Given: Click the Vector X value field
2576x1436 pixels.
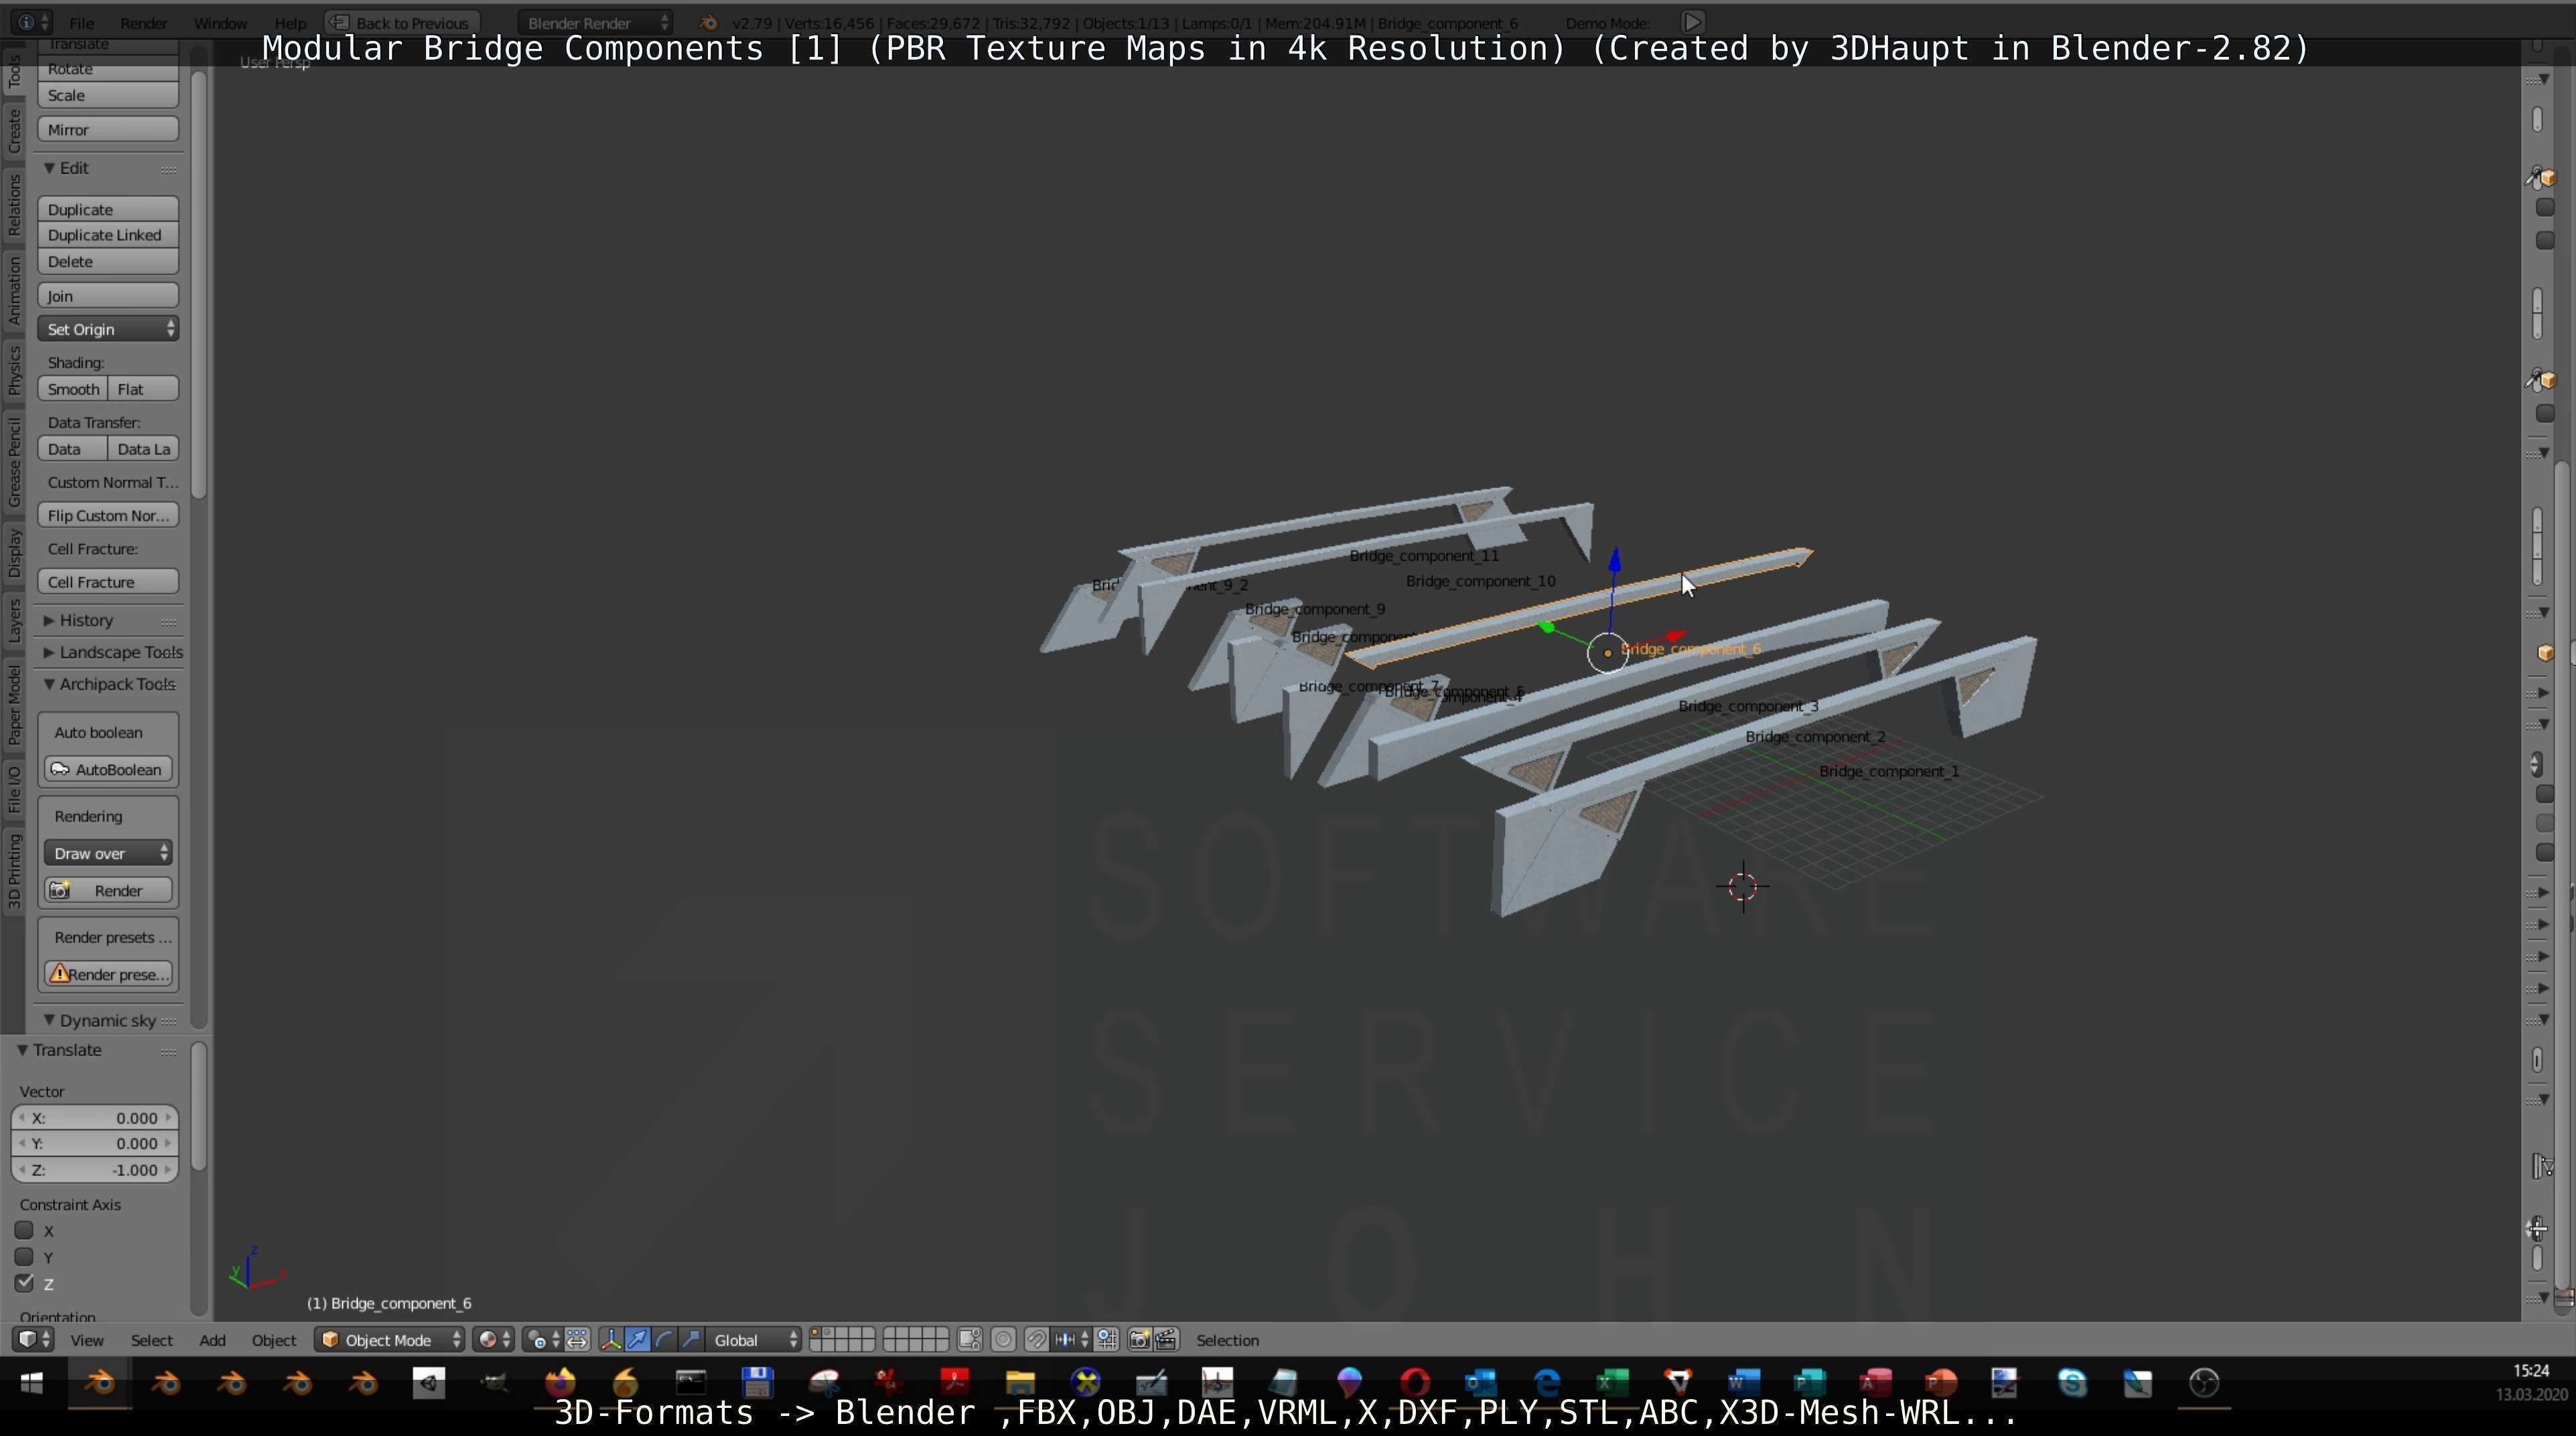Looking at the screenshot, I should pos(95,1118).
